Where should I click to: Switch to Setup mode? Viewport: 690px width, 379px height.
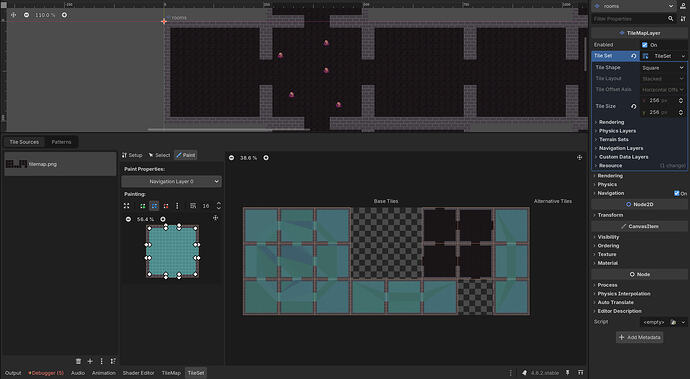[x=132, y=155]
